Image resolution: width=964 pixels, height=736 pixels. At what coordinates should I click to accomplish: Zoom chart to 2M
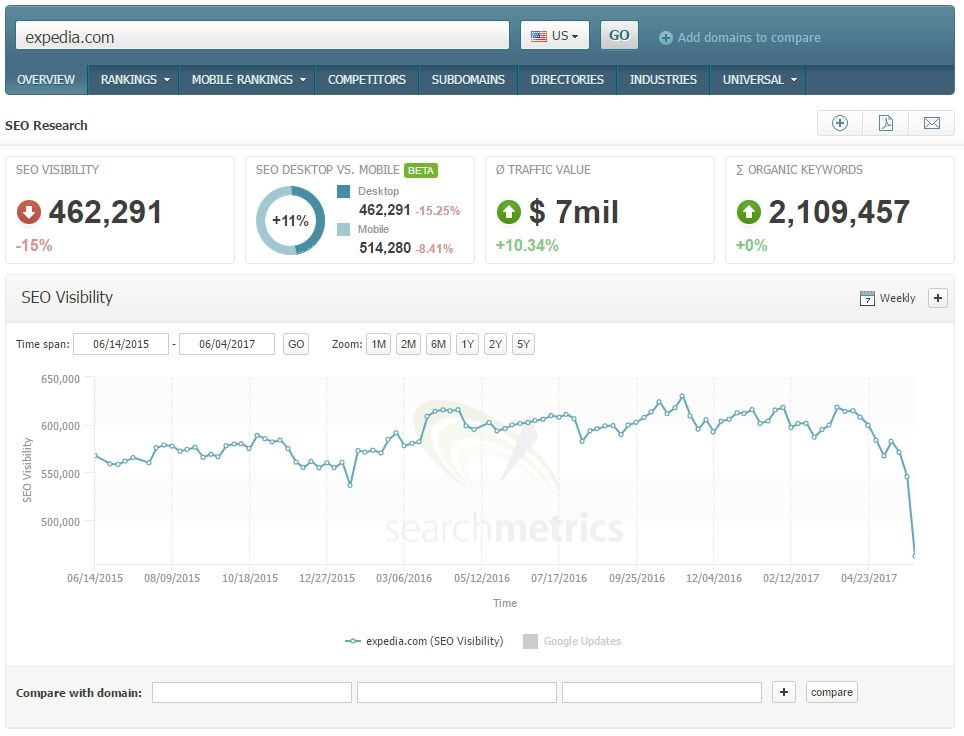tap(408, 344)
